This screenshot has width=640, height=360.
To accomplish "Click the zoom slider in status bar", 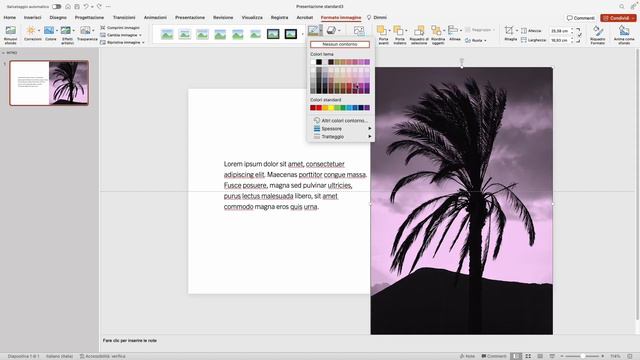I will pyautogui.click(x=582, y=356).
